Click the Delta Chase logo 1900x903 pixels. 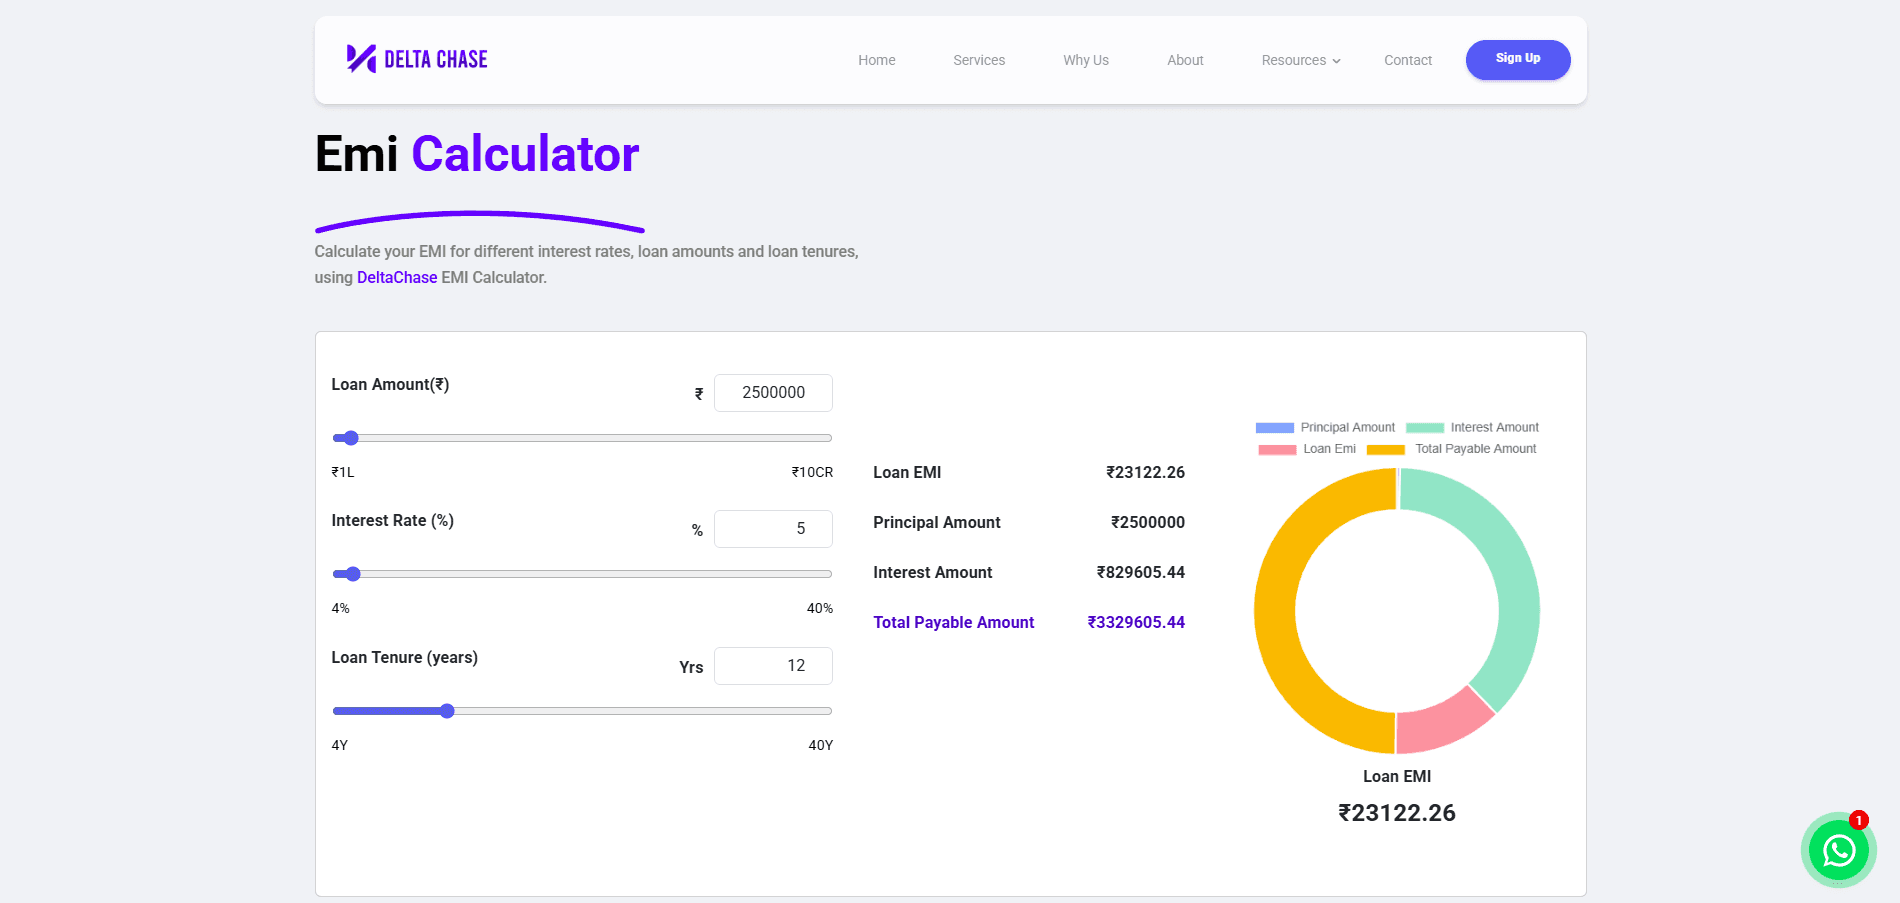(417, 59)
